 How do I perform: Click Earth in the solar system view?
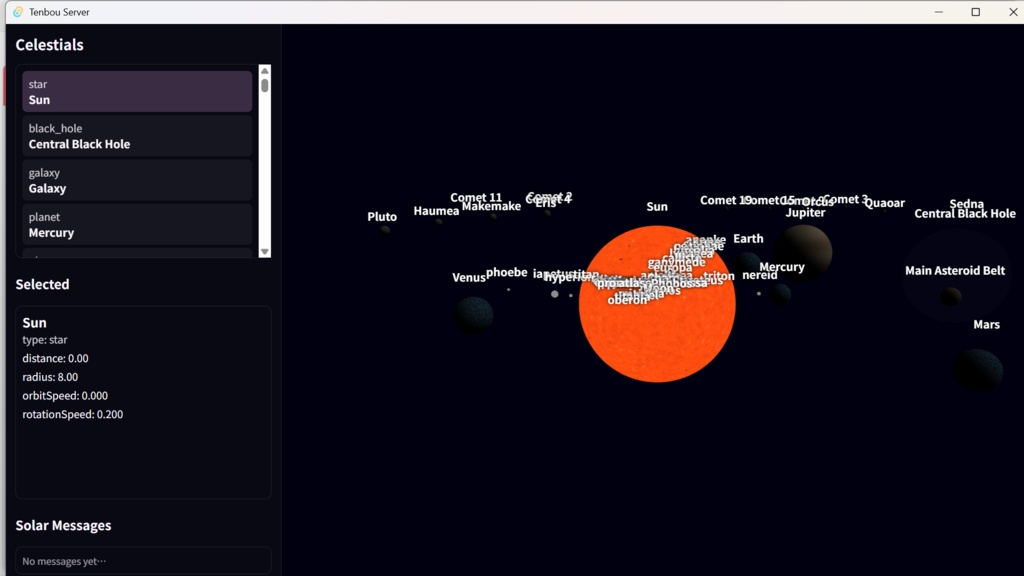point(748,239)
